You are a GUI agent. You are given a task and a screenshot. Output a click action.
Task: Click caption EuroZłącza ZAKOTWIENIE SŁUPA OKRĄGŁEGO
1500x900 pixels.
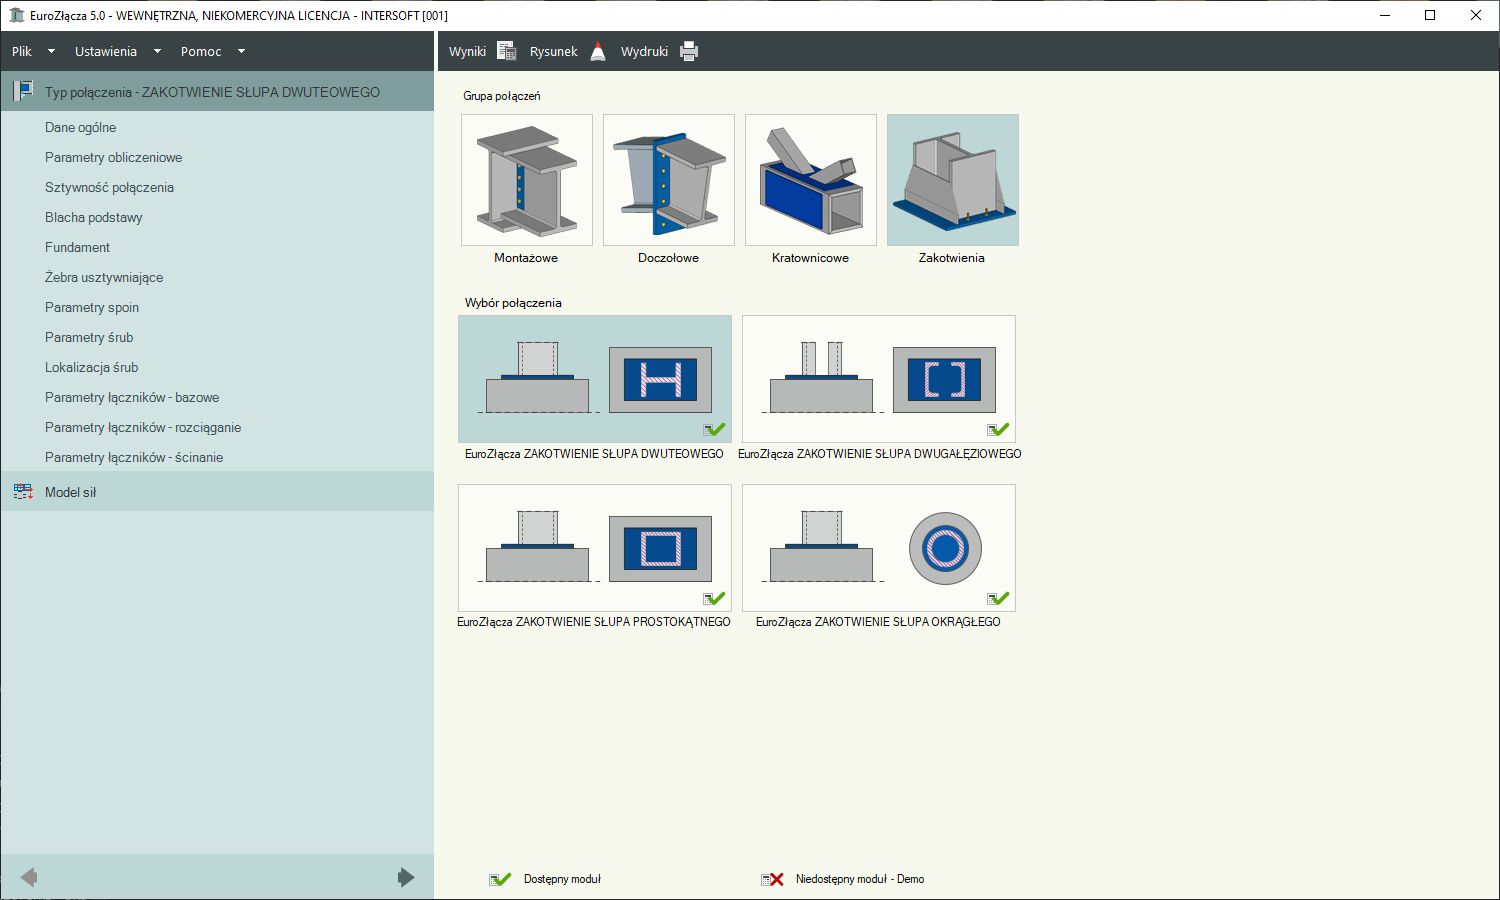click(878, 622)
